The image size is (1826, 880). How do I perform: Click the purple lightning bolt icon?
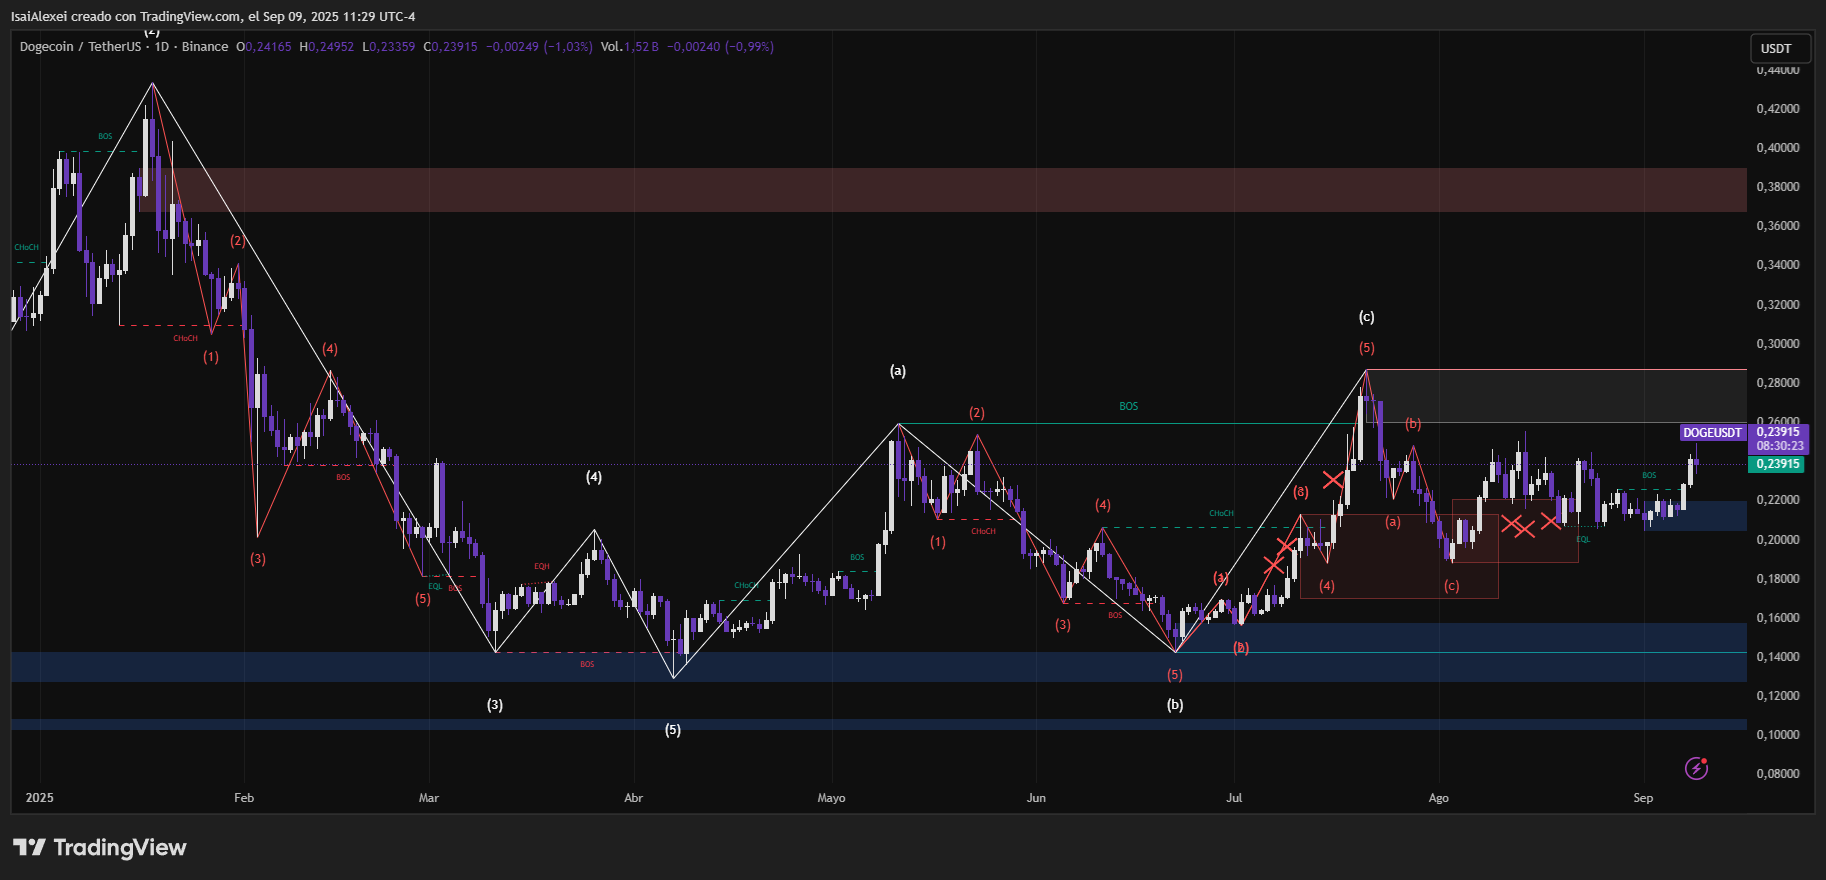pos(1696,768)
